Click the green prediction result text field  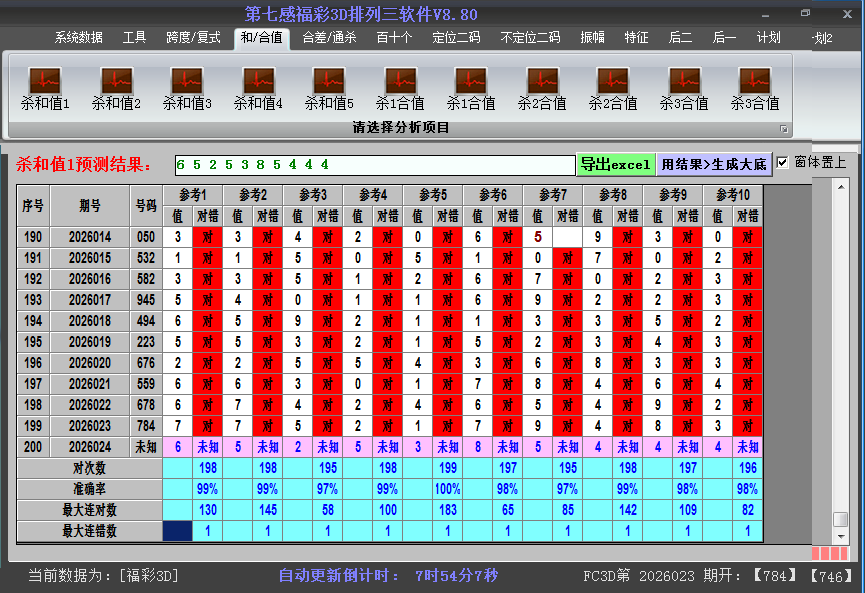[374, 164]
